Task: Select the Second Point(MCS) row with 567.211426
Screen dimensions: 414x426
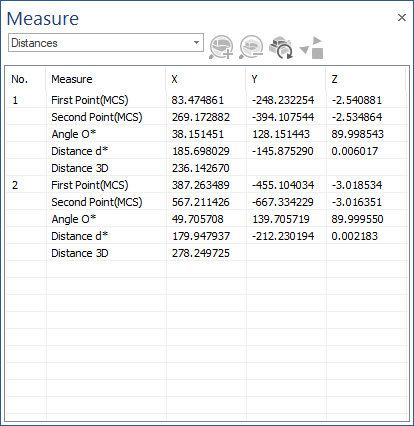Action: [x=206, y=202]
